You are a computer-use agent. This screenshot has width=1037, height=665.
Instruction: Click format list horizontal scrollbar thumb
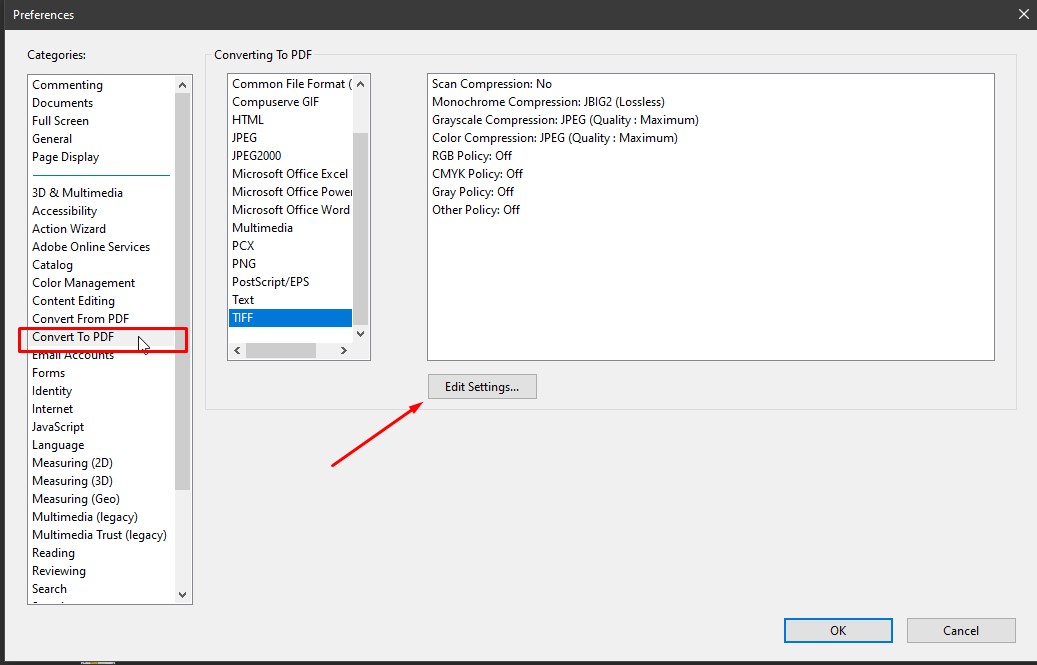pyautogui.click(x=280, y=350)
